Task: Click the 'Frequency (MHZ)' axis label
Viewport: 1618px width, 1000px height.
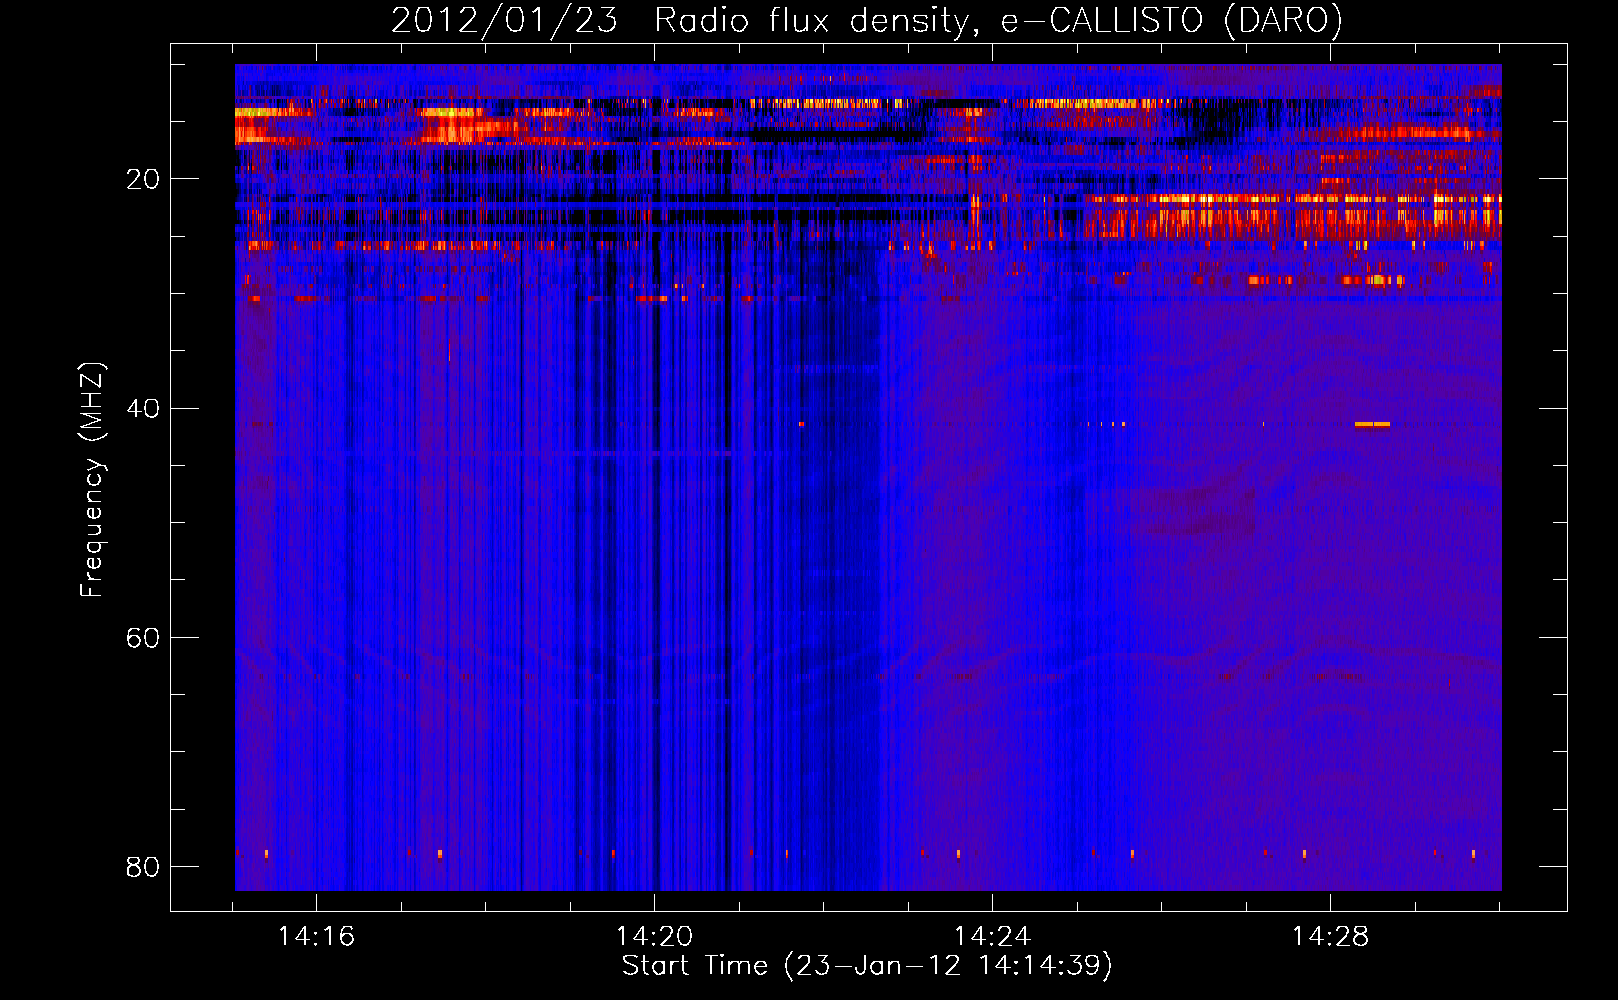Action: click(x=92, y=480)
